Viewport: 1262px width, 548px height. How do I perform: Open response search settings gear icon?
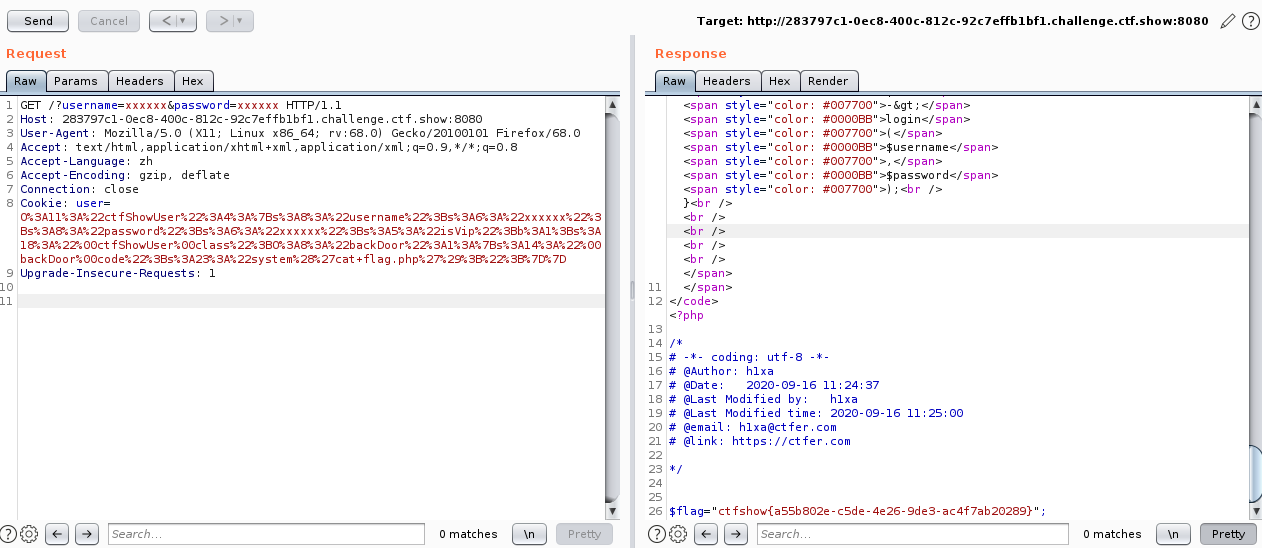[x=677, y=534]
